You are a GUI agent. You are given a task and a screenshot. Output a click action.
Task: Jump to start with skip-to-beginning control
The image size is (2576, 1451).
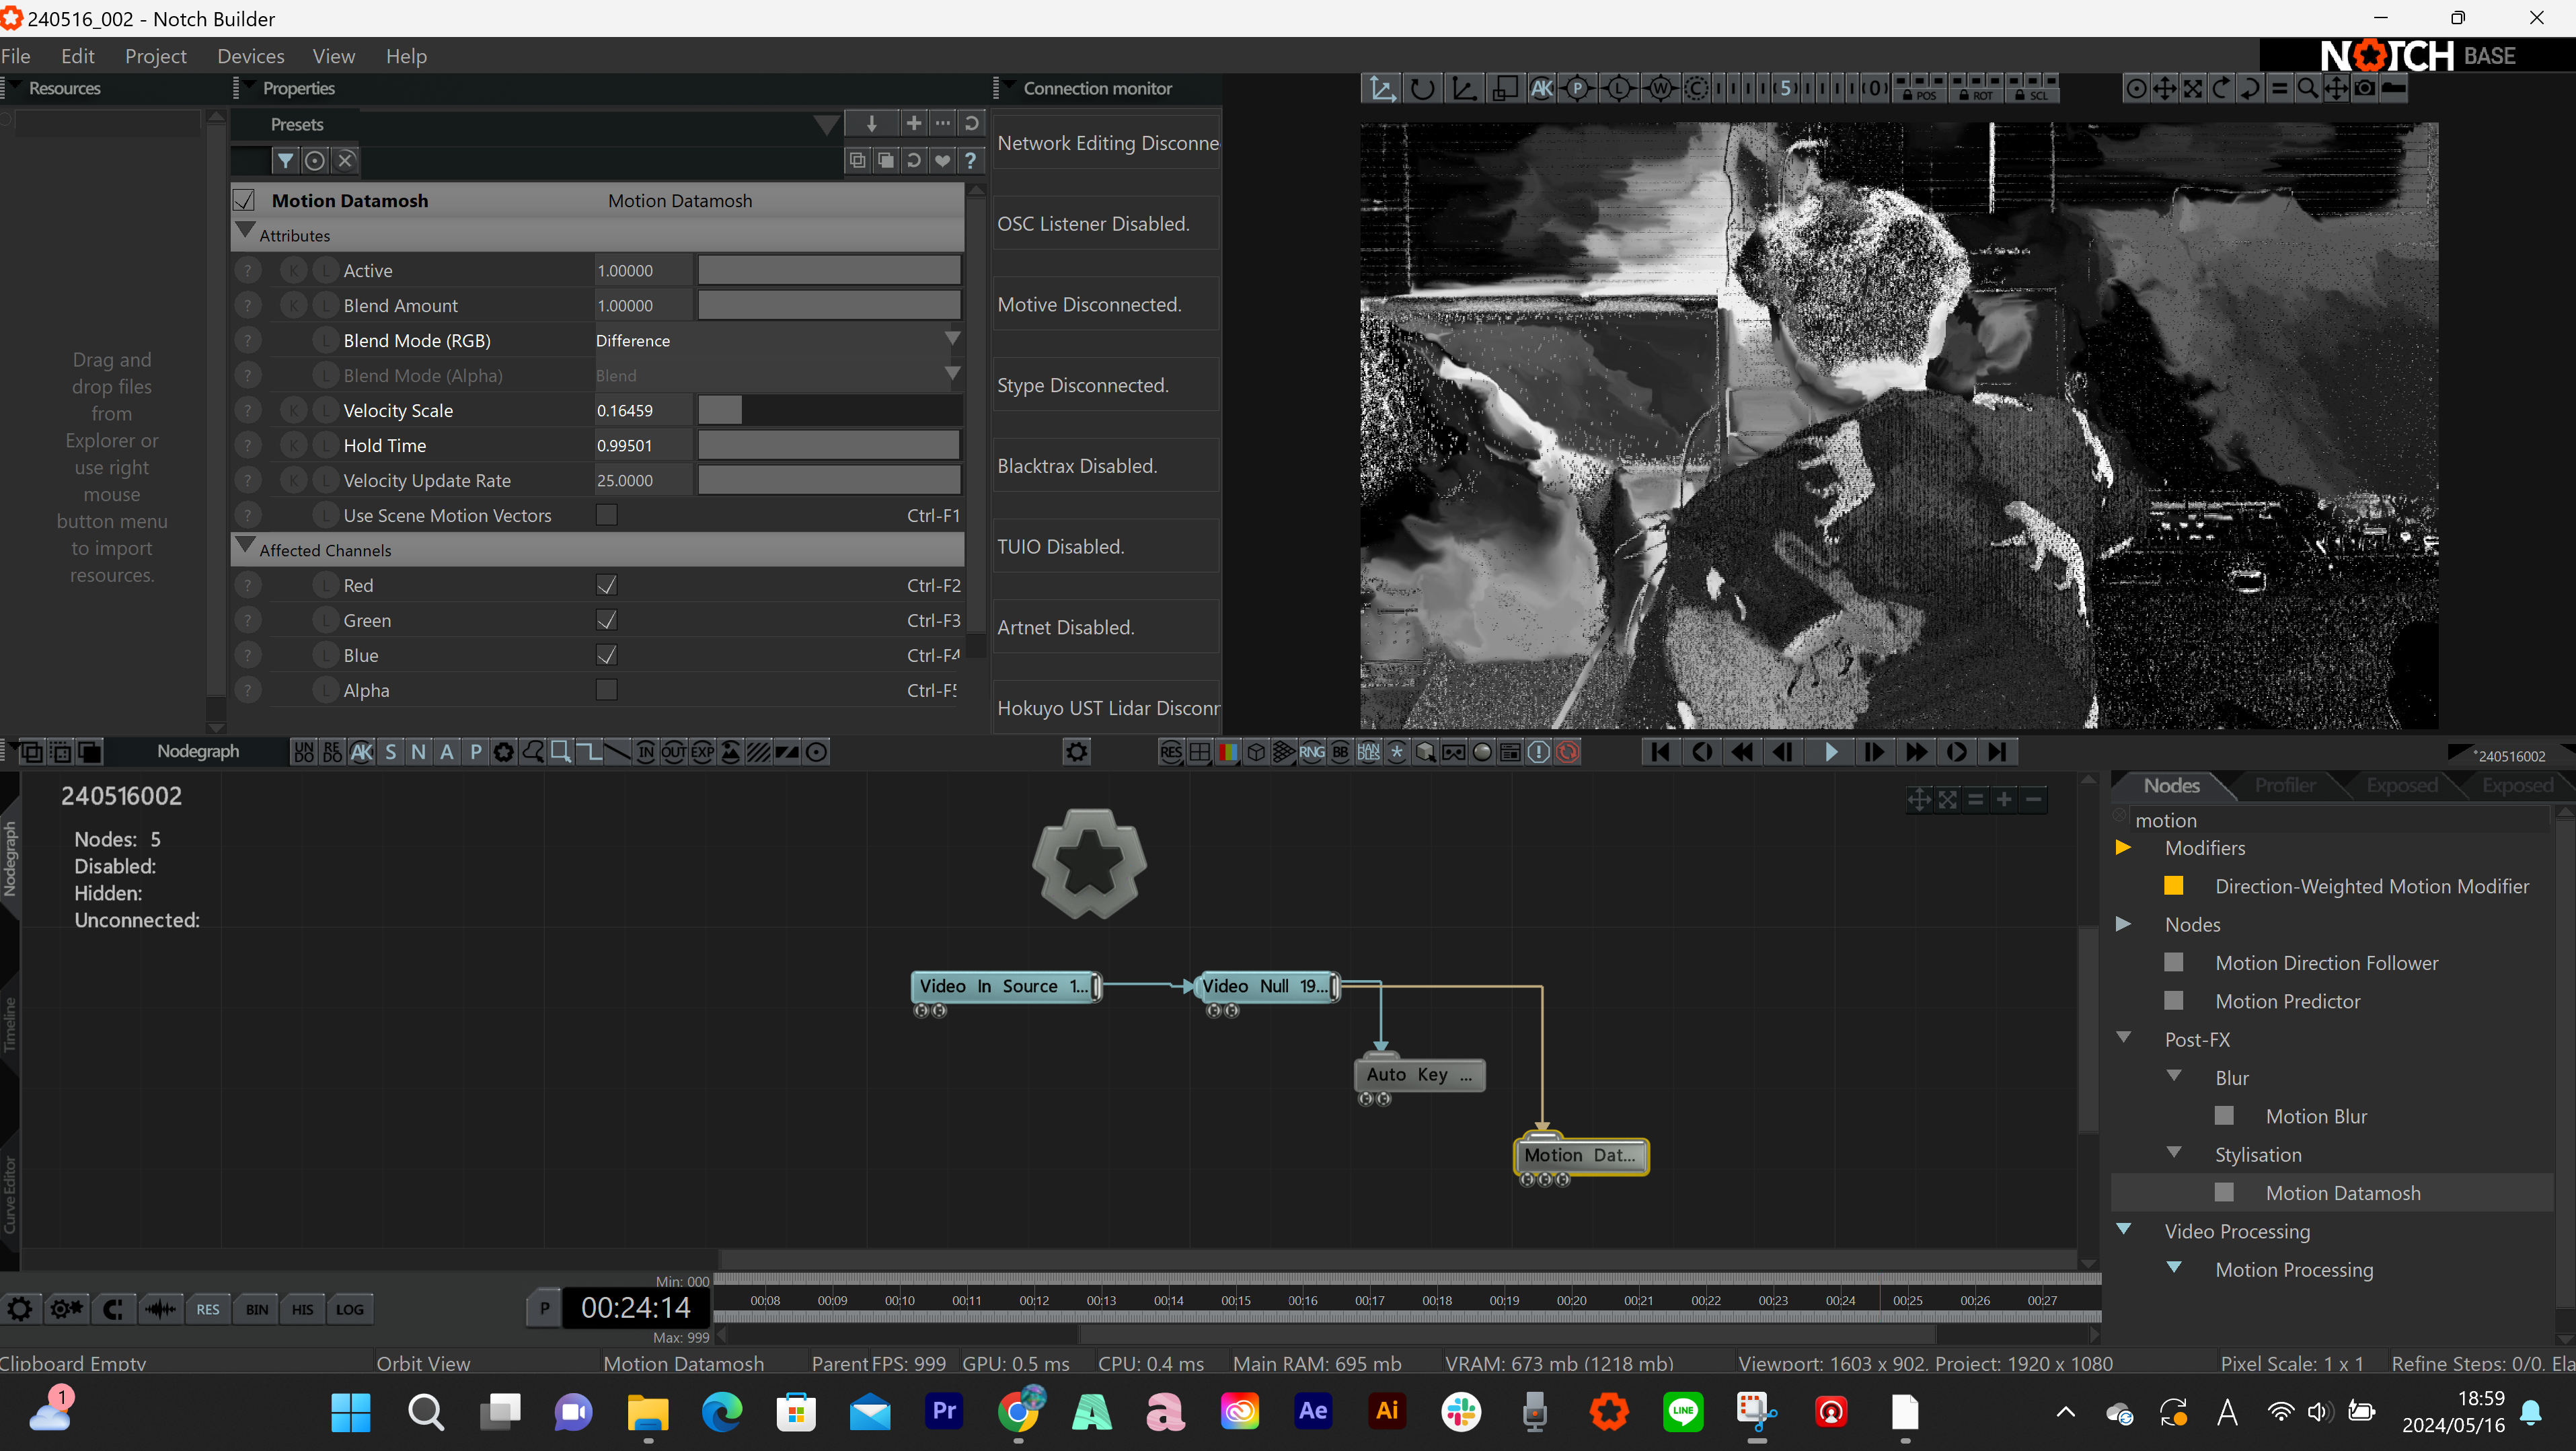coord(1660,752)
